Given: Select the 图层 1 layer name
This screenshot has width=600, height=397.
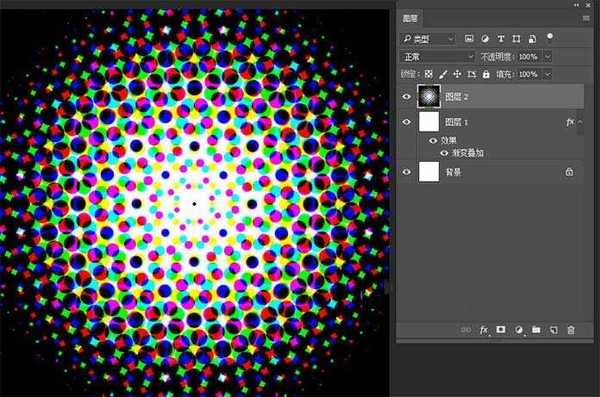Looking at the screenshot, I should (x=457, y=122).
